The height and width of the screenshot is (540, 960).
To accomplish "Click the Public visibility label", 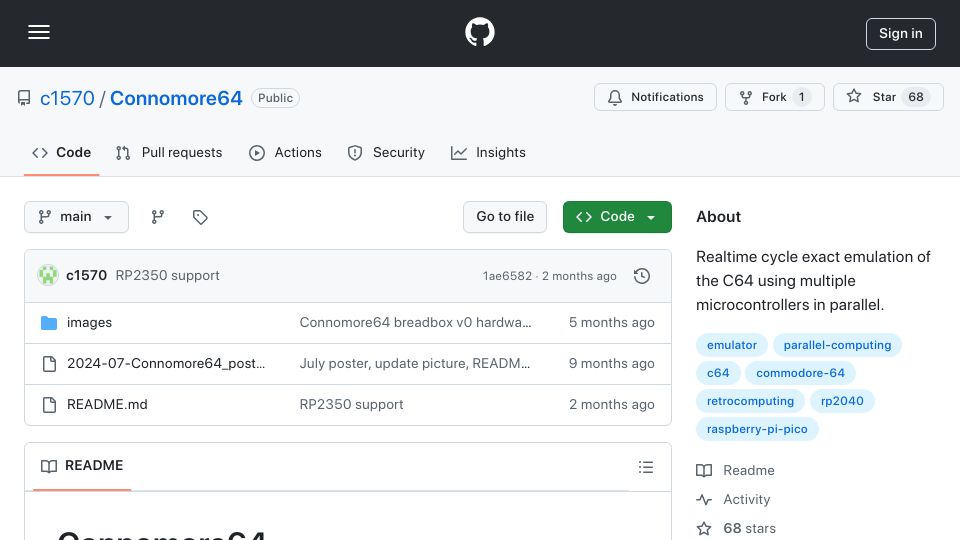I will (276, 98).
